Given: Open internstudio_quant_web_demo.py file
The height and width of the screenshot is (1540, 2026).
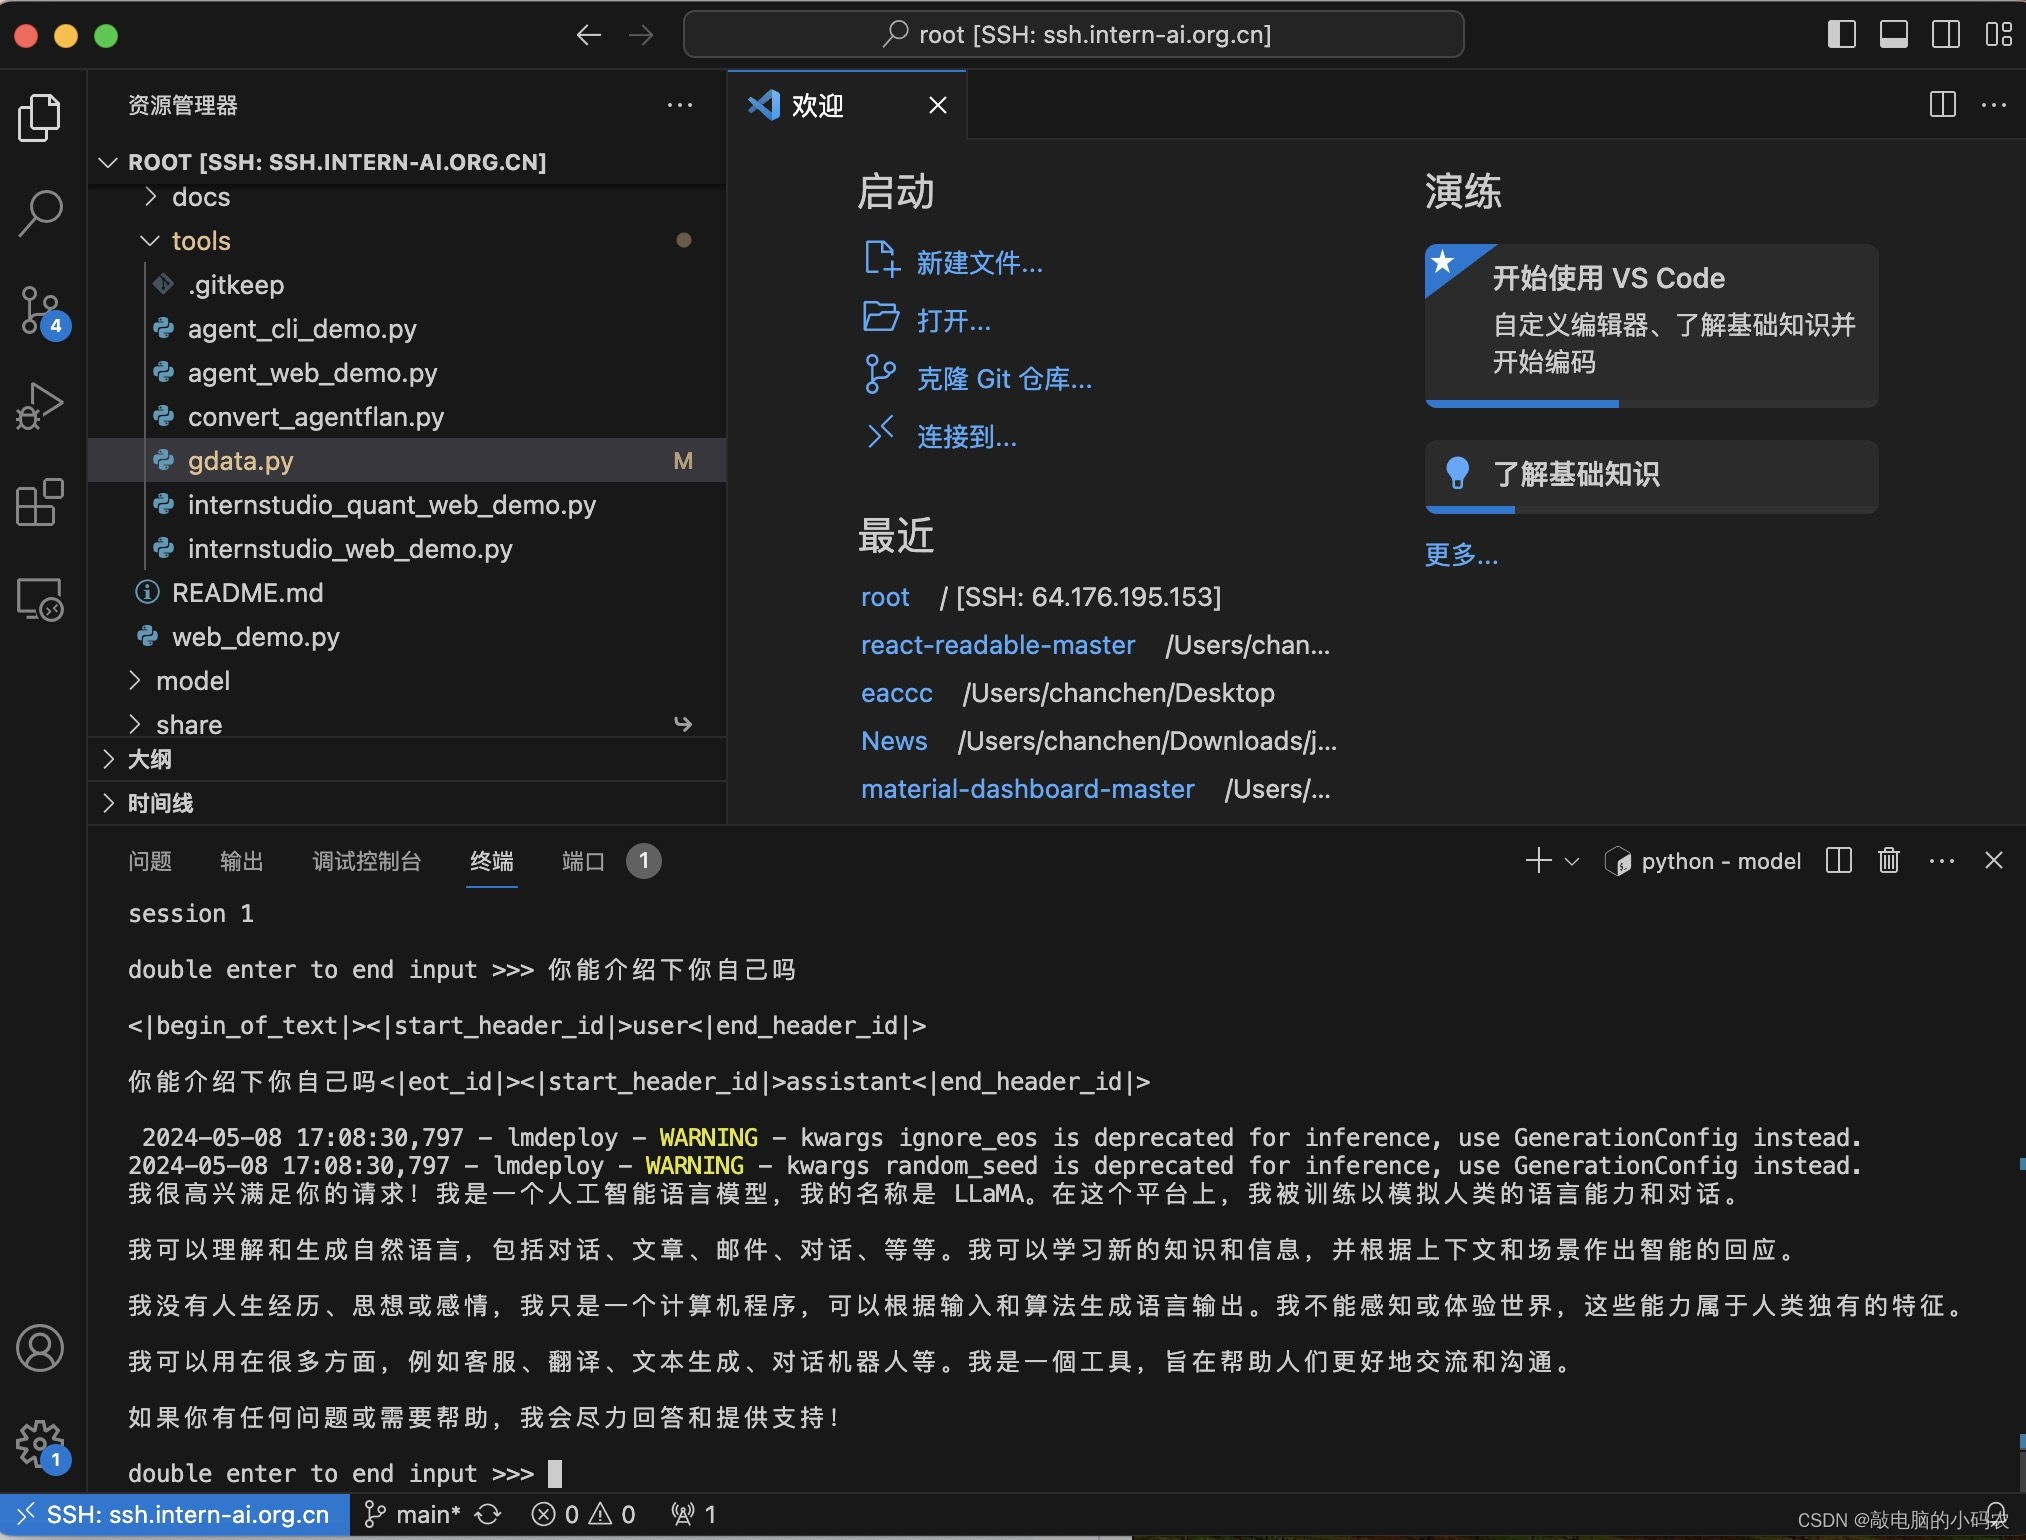Looking at the screenshot, I should point(406,505).
